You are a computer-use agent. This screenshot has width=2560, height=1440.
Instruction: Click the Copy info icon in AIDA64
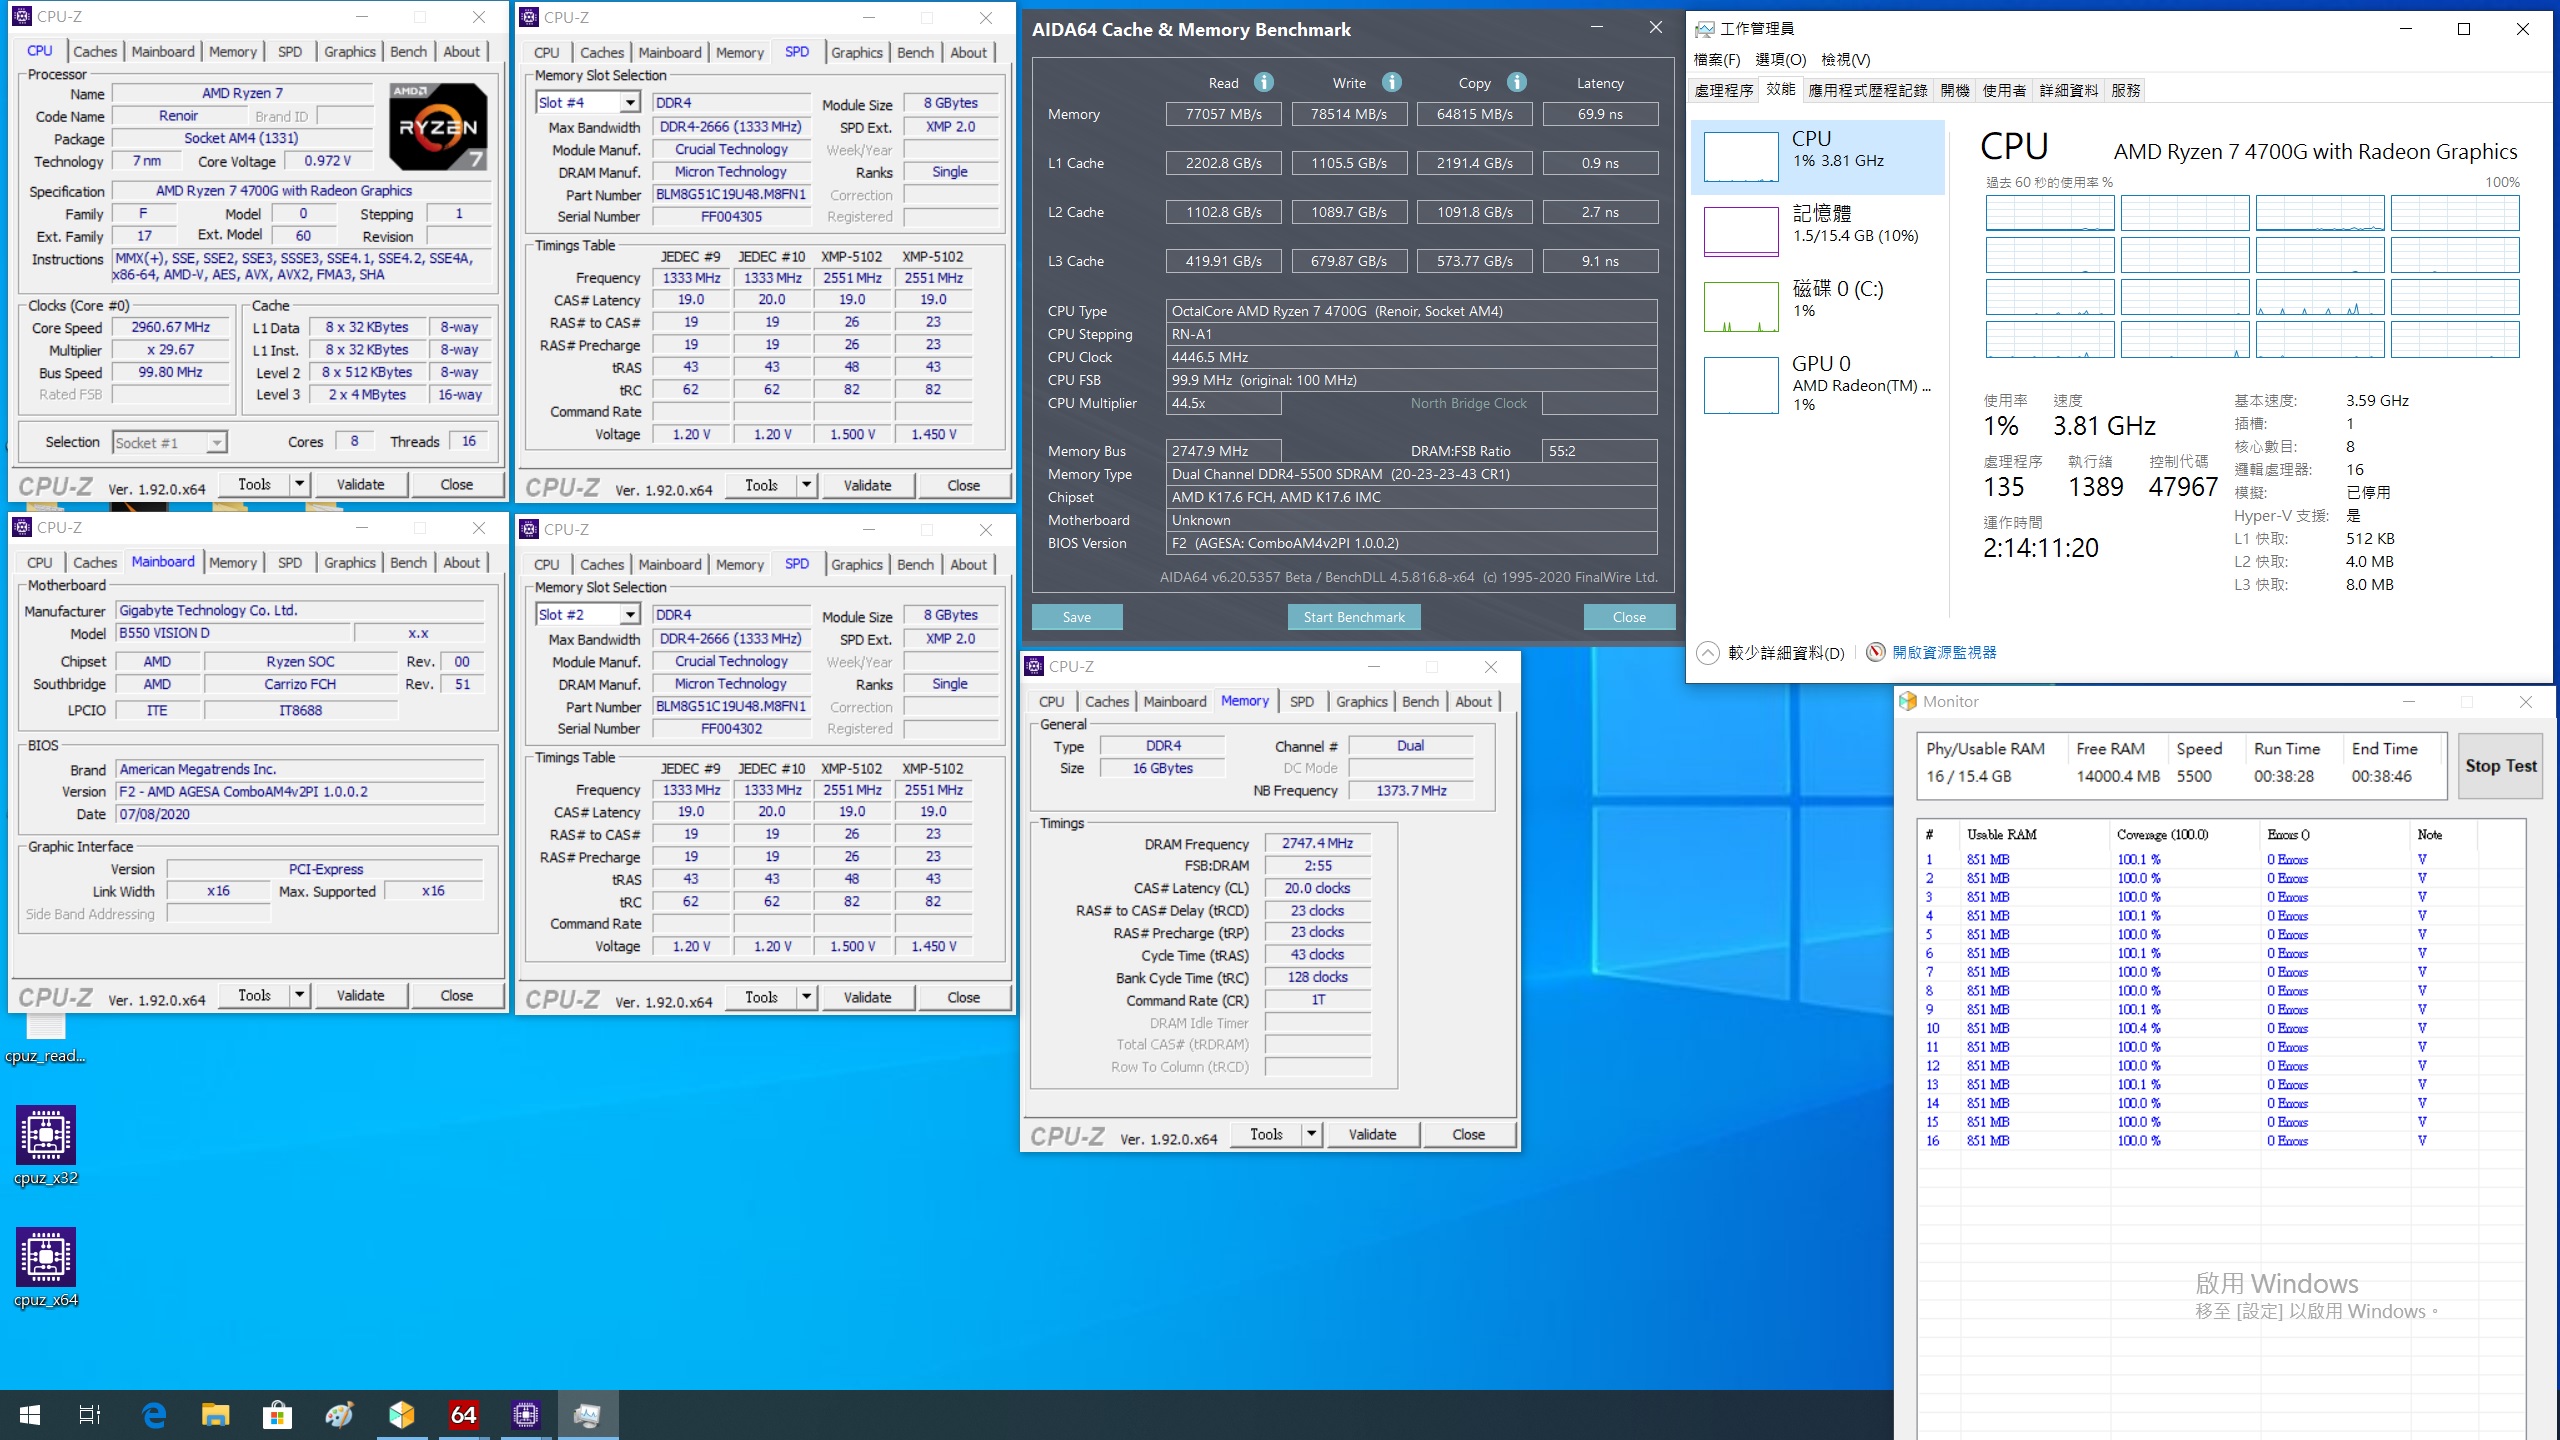(x=1517, y=82)
